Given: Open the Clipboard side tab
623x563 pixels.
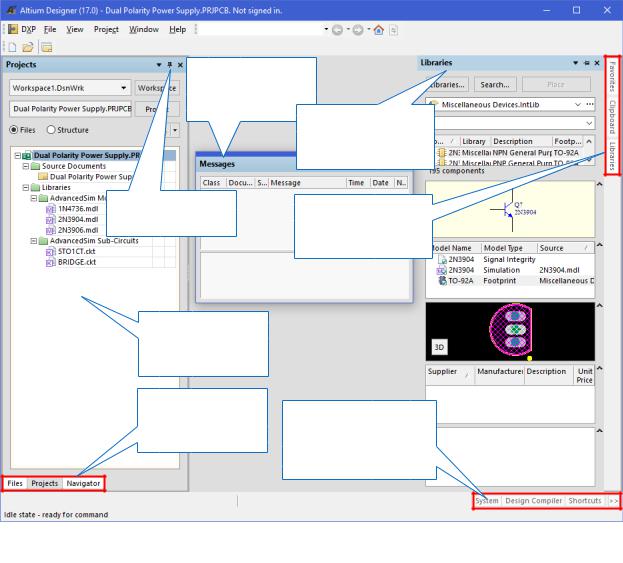Looking at the screenshot, I should (612, 117).
